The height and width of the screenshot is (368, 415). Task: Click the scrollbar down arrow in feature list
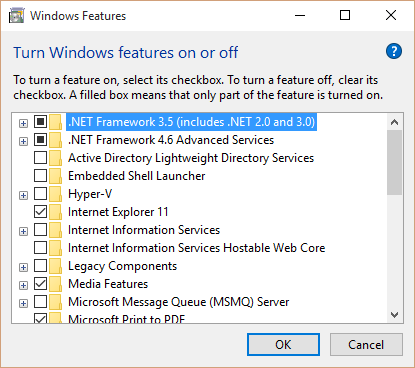[395, 315]
